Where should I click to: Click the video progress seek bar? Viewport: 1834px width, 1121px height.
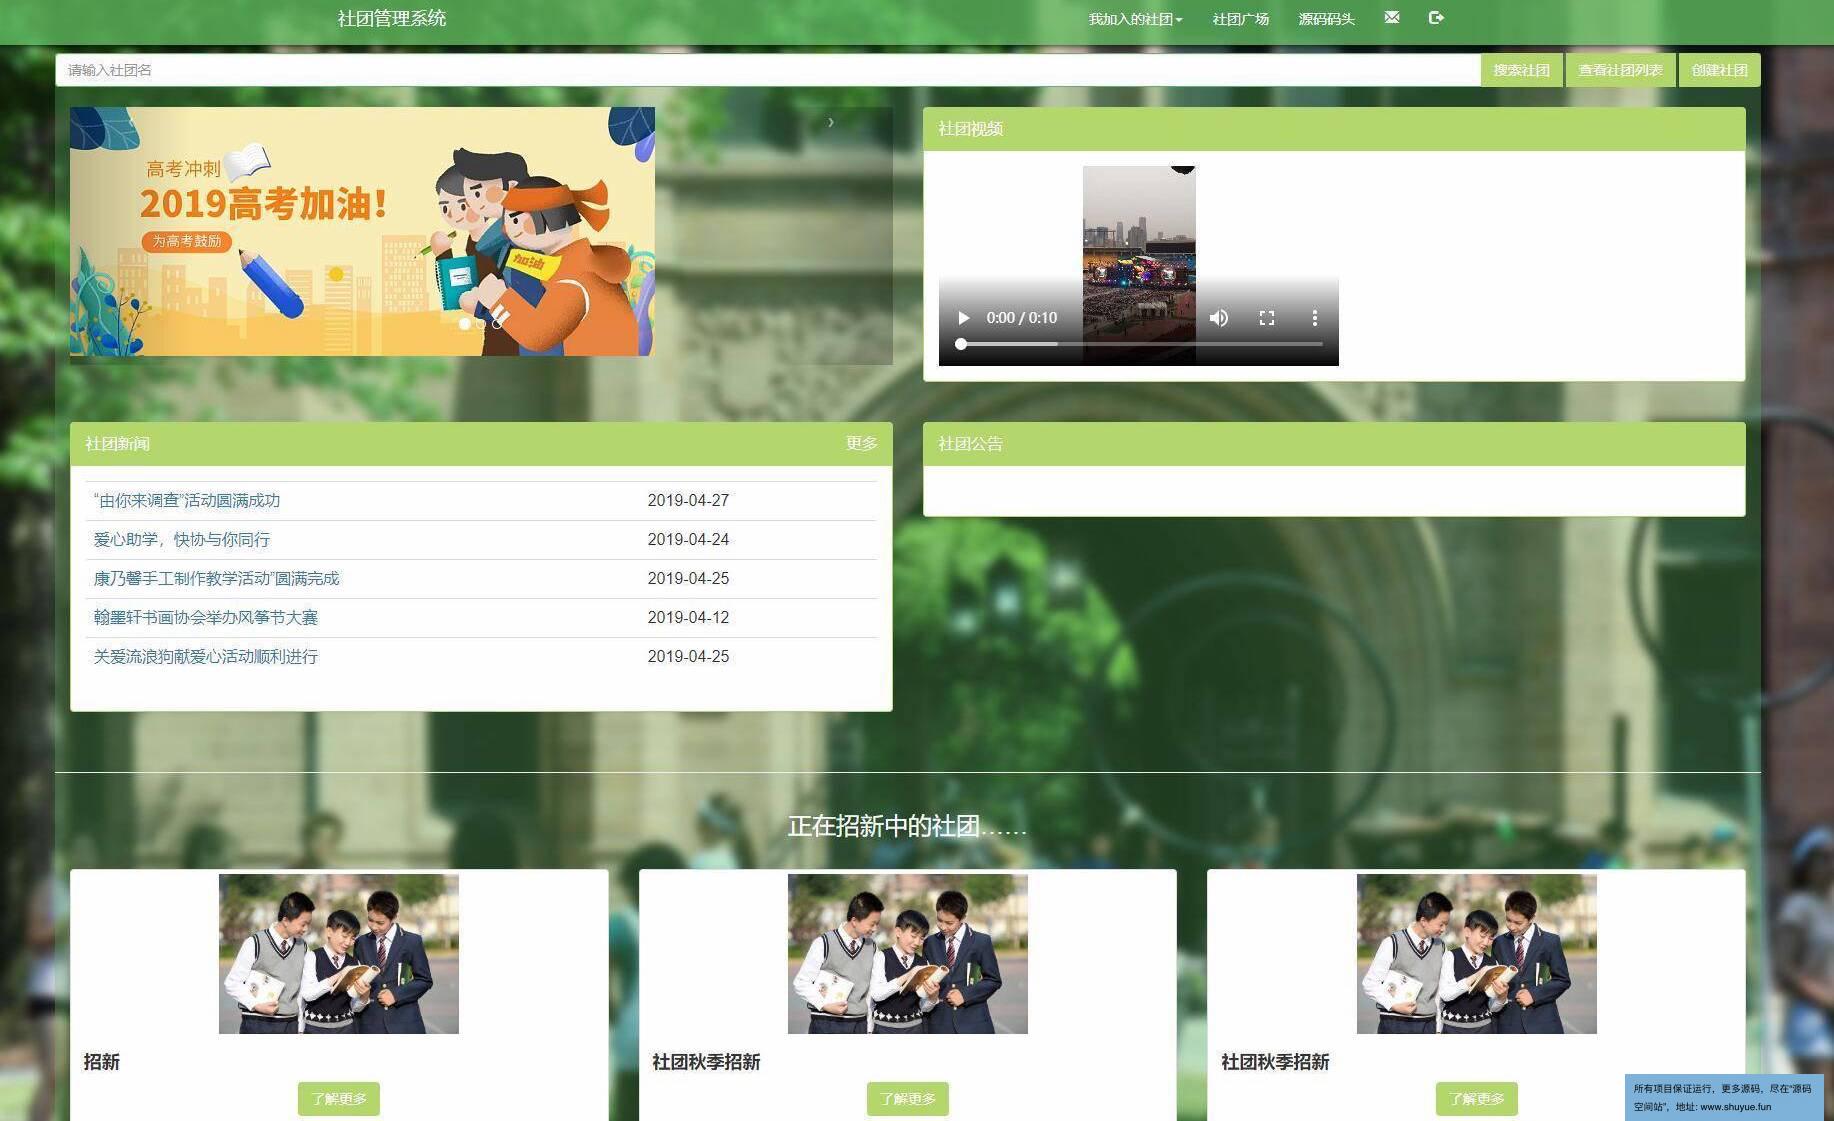[x=1140, y=344]
